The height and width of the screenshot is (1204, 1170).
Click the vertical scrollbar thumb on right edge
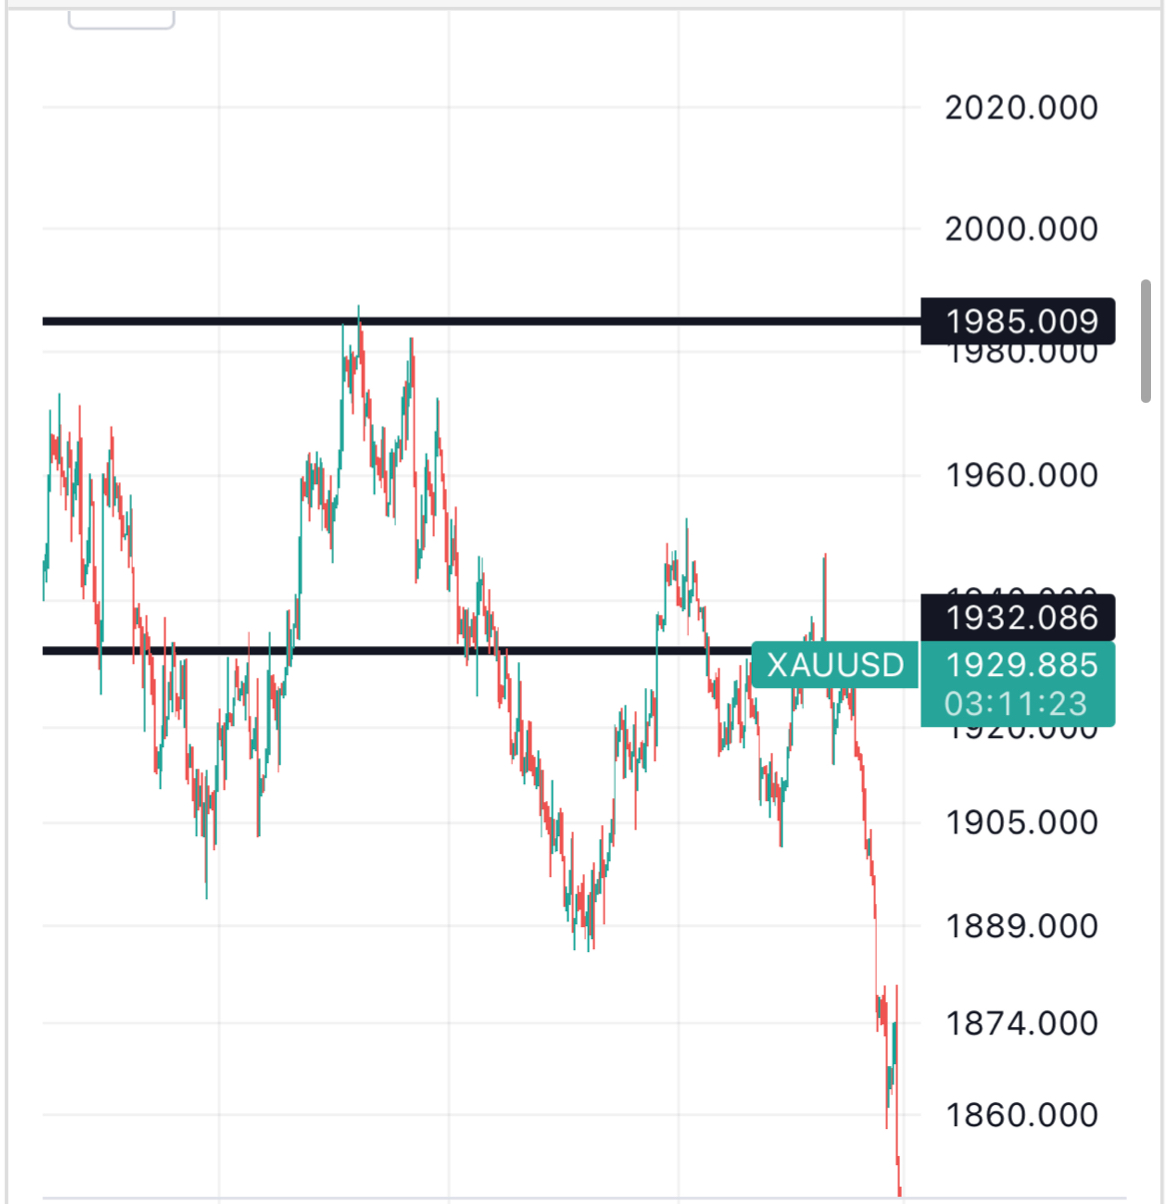click(x=1146, y=342)
